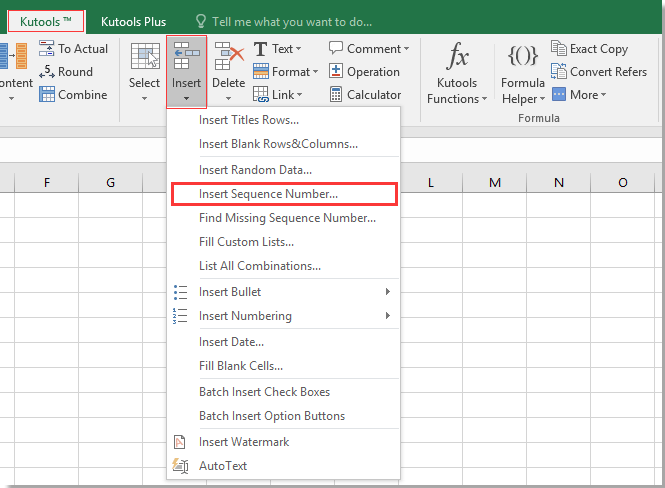Expand the Delete dropdown arrow

229,99
